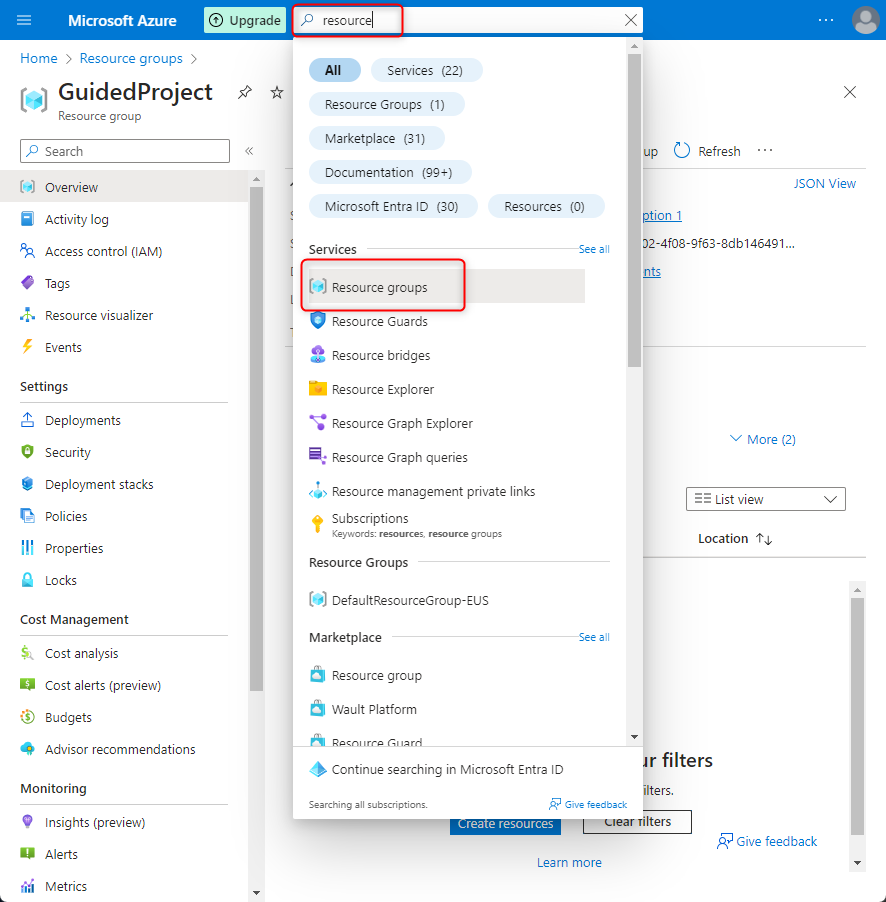Viewport: 886px width, 902px height.
Task: Expand the More (2) section
Action: point(762,439)
